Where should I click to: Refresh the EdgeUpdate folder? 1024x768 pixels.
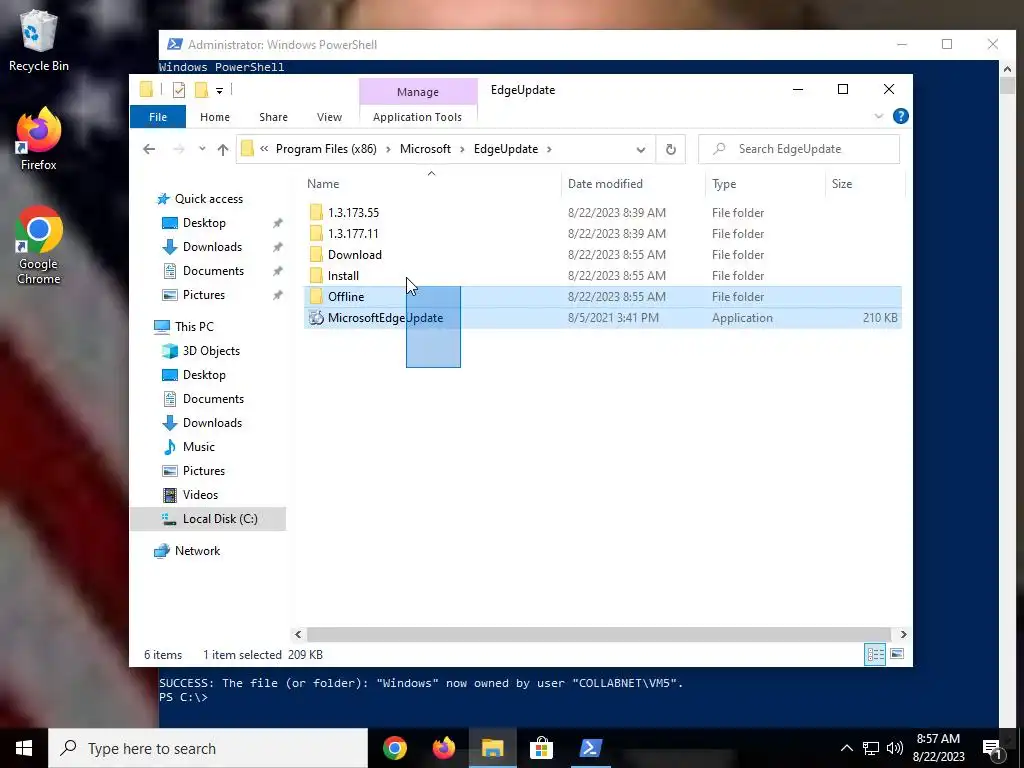click(671, 150)
